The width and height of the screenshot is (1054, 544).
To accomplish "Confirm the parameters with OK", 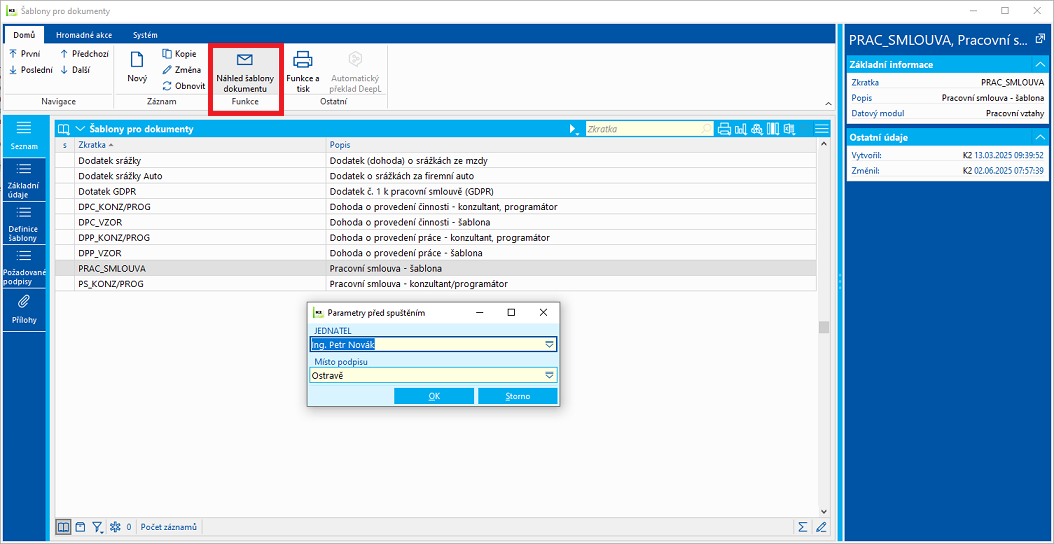I will (434, 396).
